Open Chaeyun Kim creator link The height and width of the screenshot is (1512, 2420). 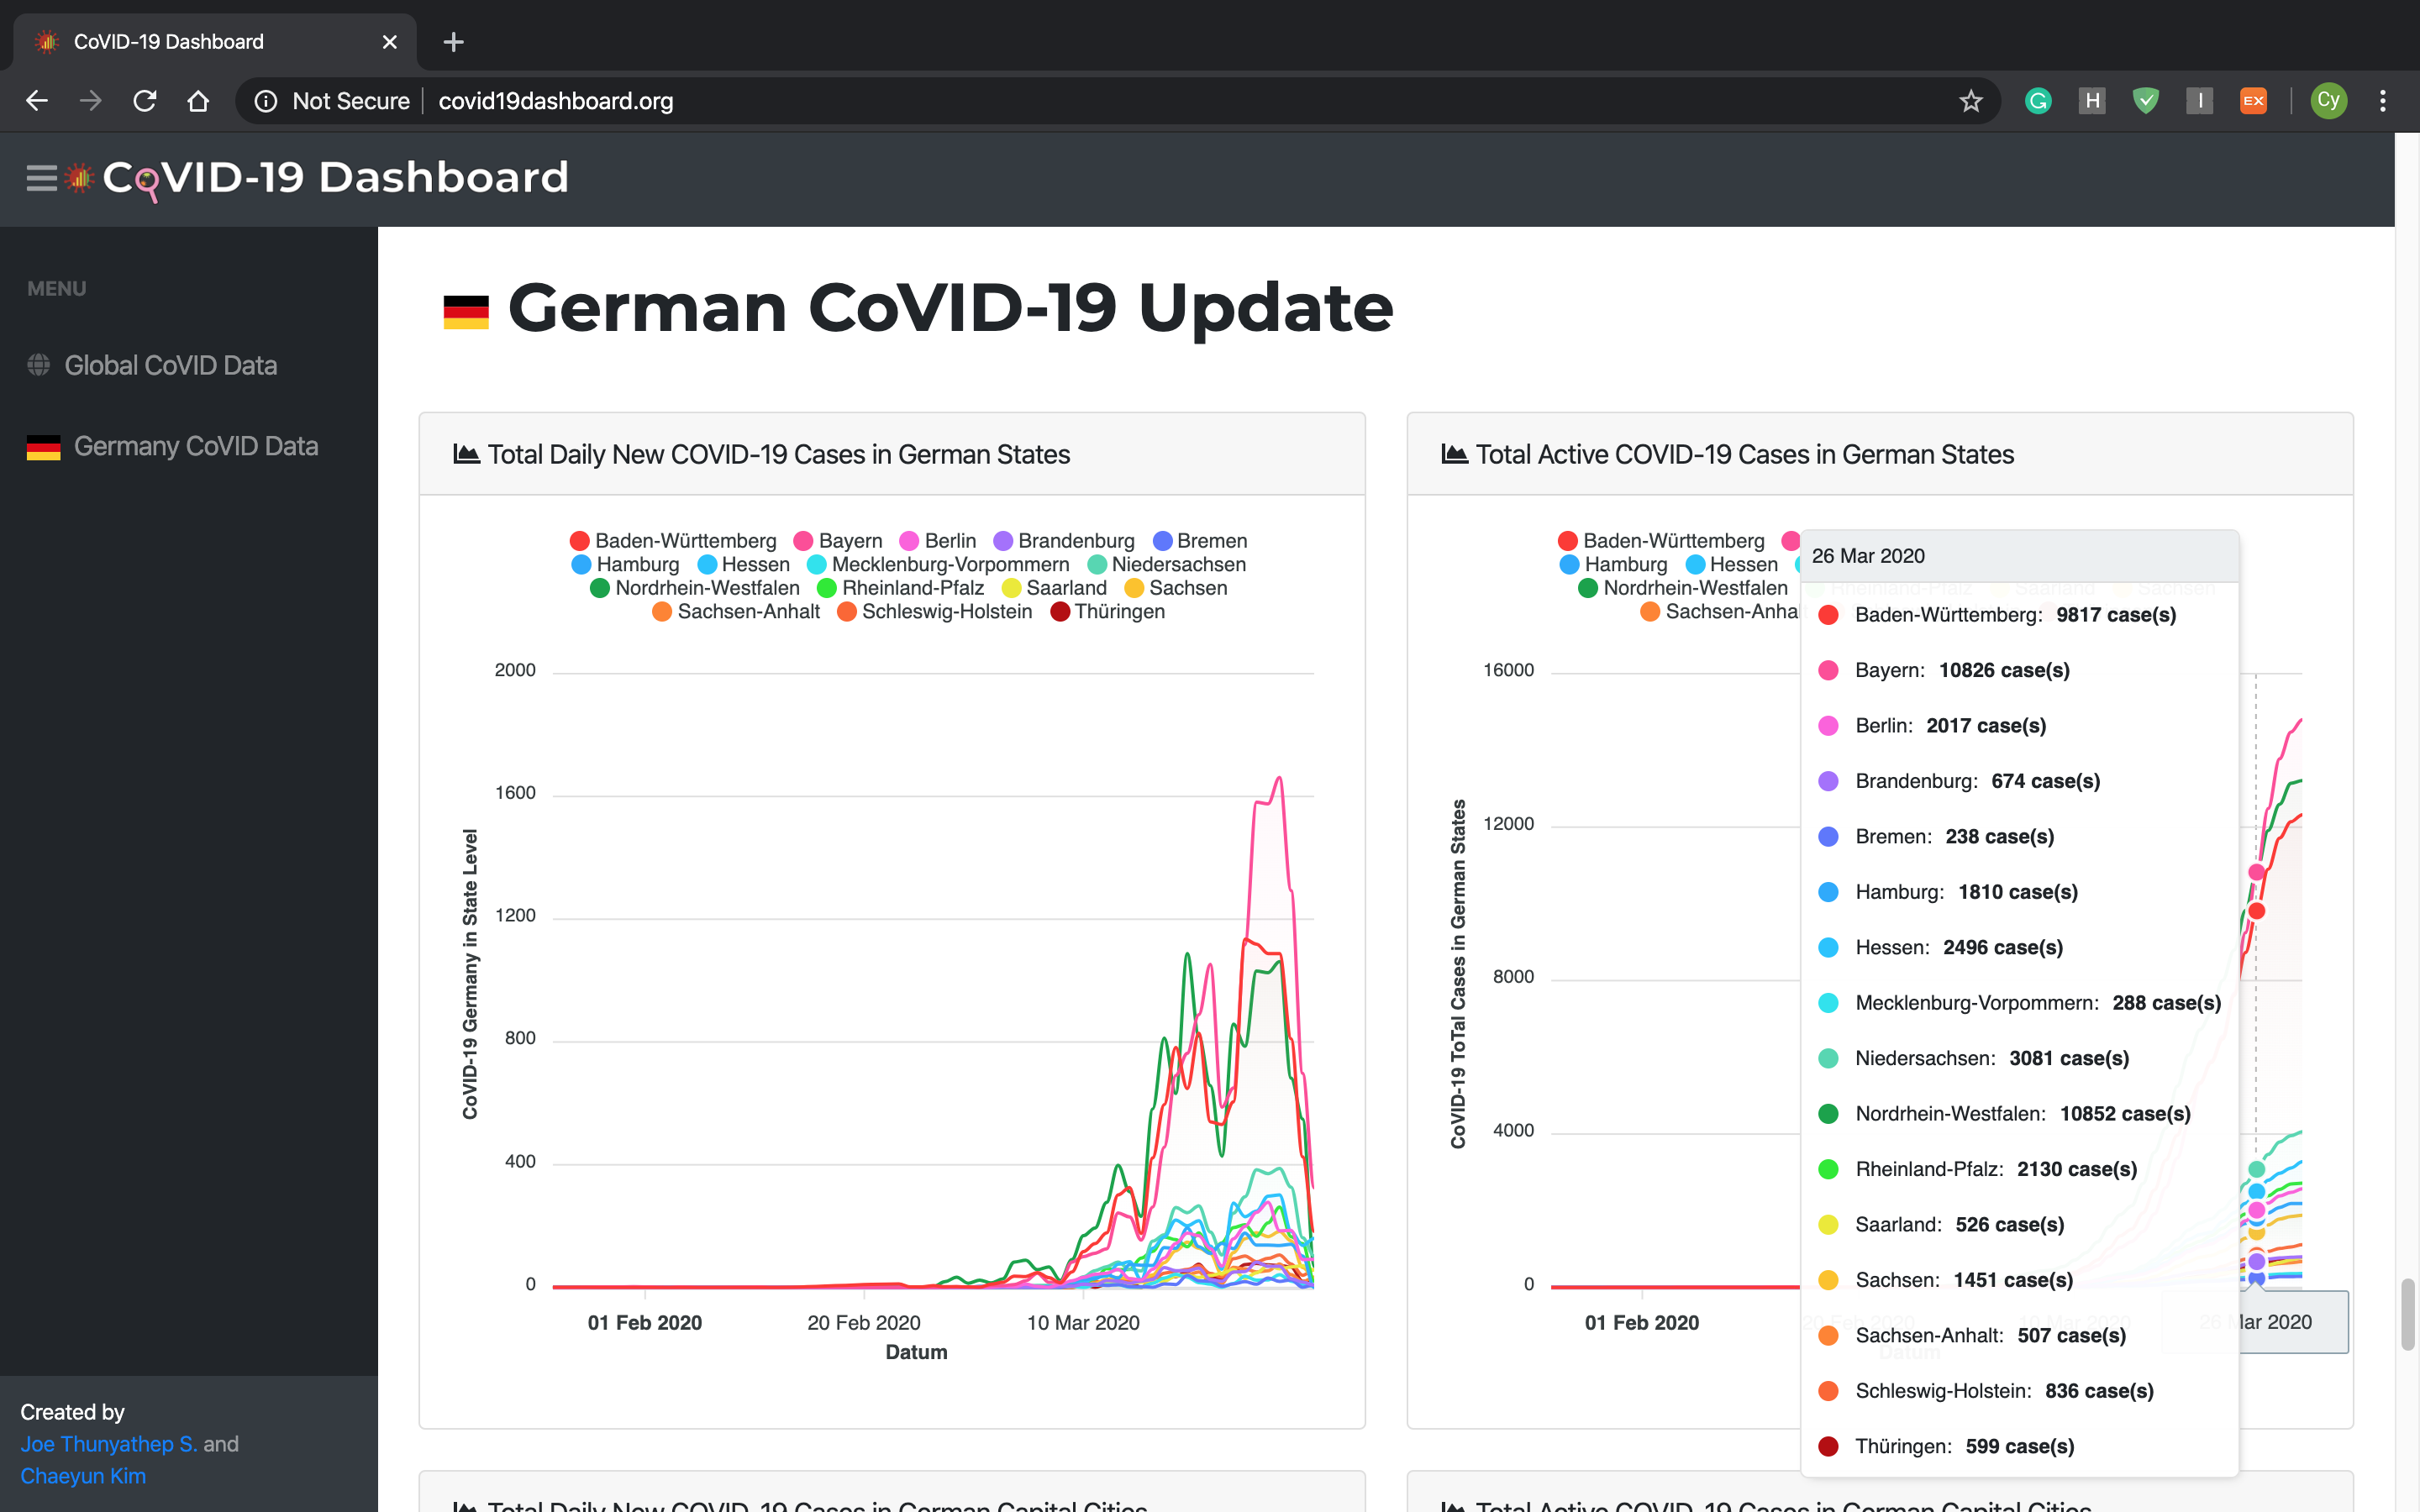83,1476
